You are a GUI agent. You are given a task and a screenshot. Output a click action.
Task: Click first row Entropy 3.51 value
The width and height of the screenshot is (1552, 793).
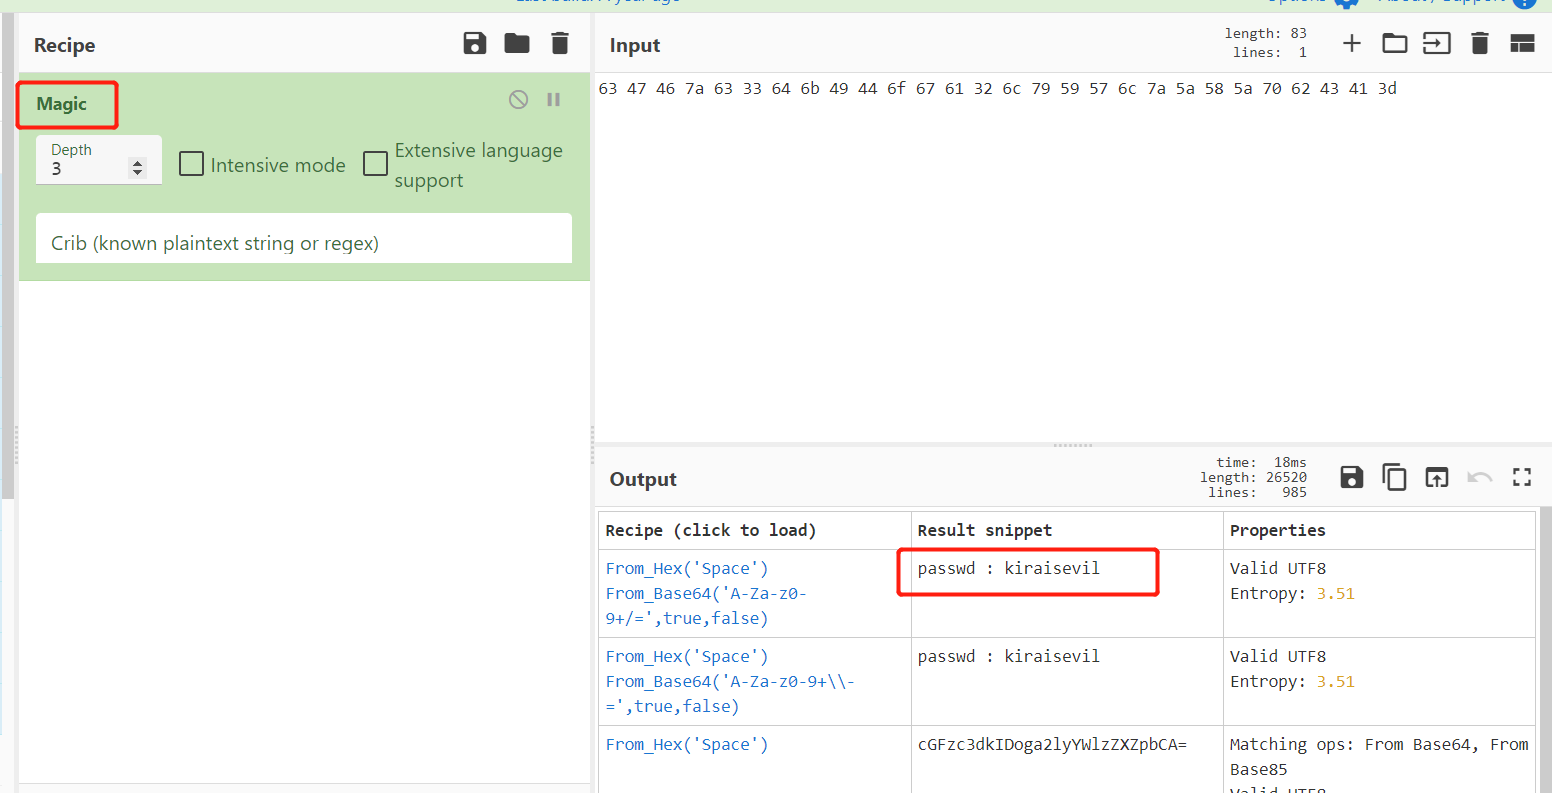[1335, 593]
